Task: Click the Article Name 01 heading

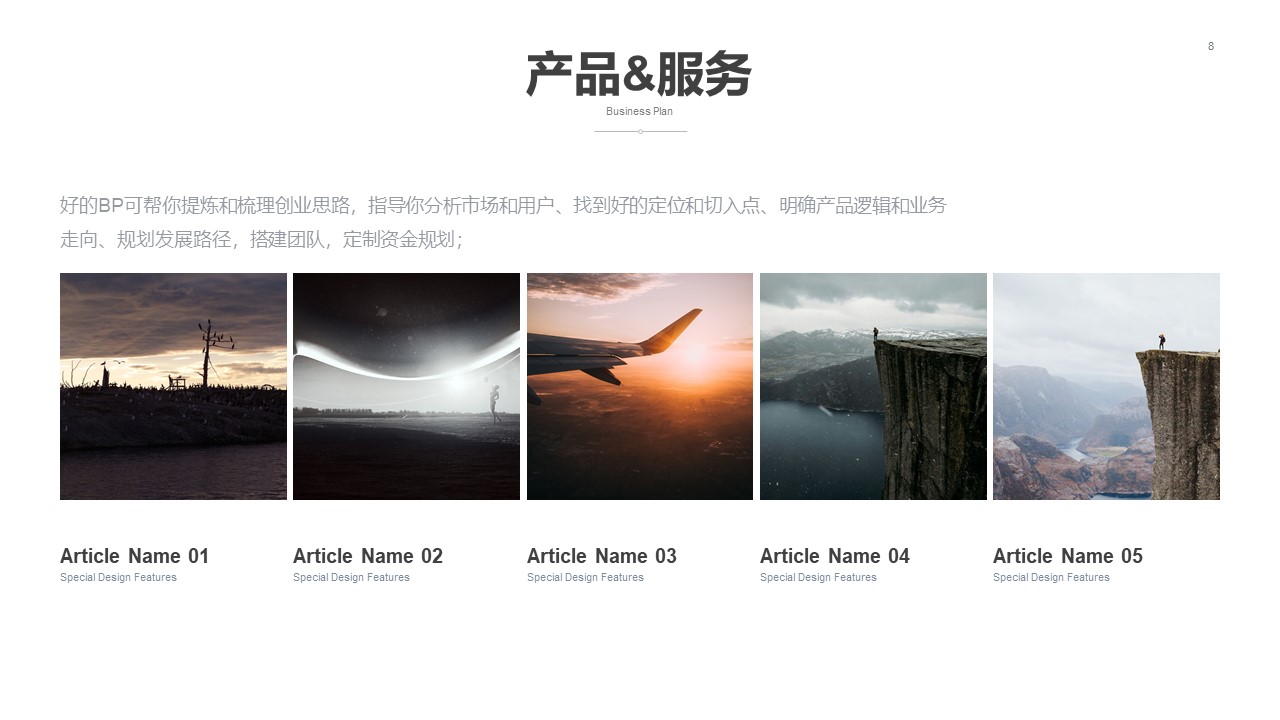Action: (135, 556)
